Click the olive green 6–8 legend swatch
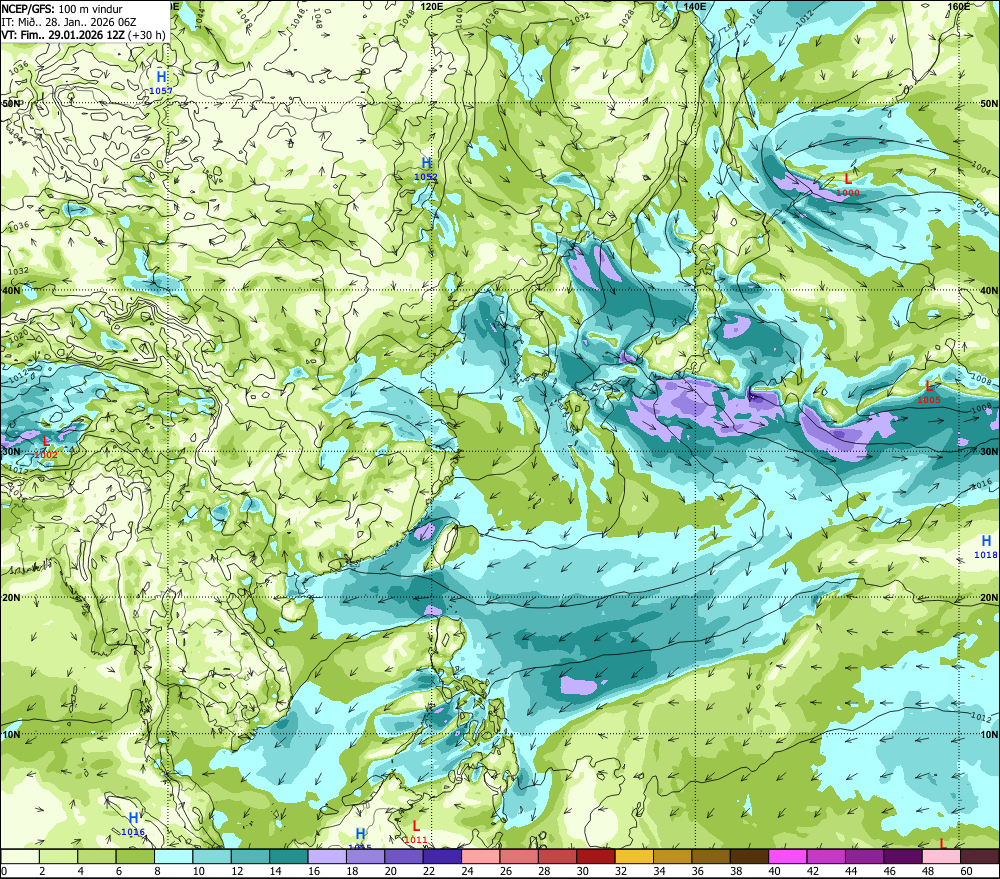The image size is (1000, 879). tap(135, 856)
